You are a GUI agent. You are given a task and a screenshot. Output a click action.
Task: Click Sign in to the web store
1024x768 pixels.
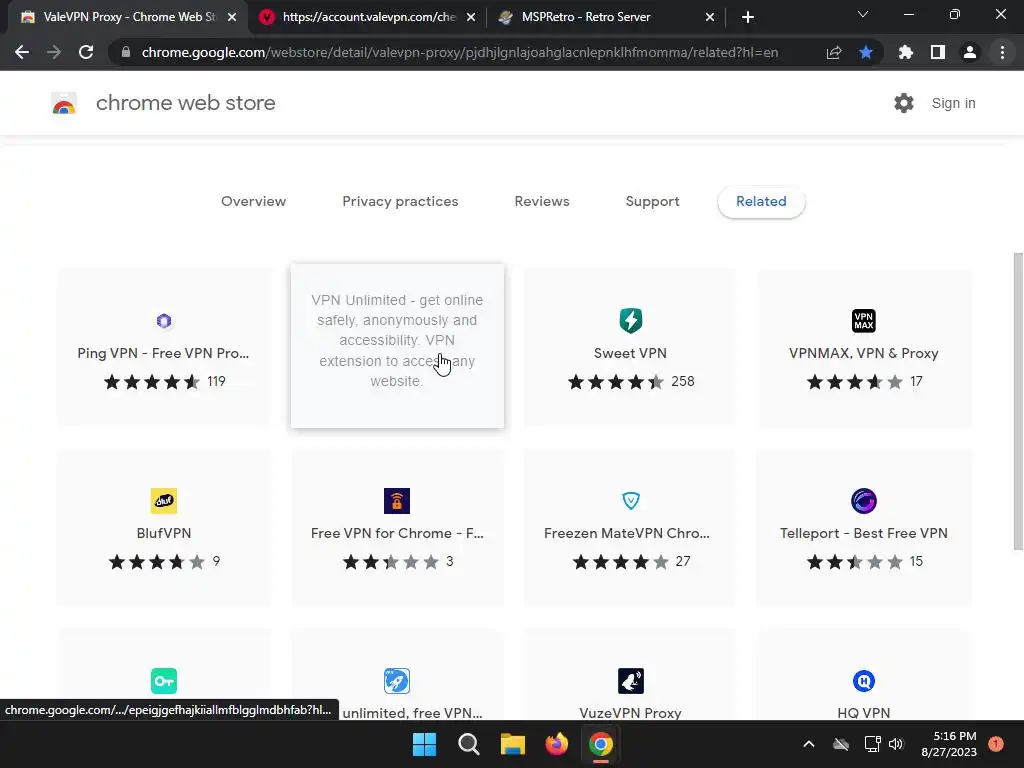click(953, 103)
